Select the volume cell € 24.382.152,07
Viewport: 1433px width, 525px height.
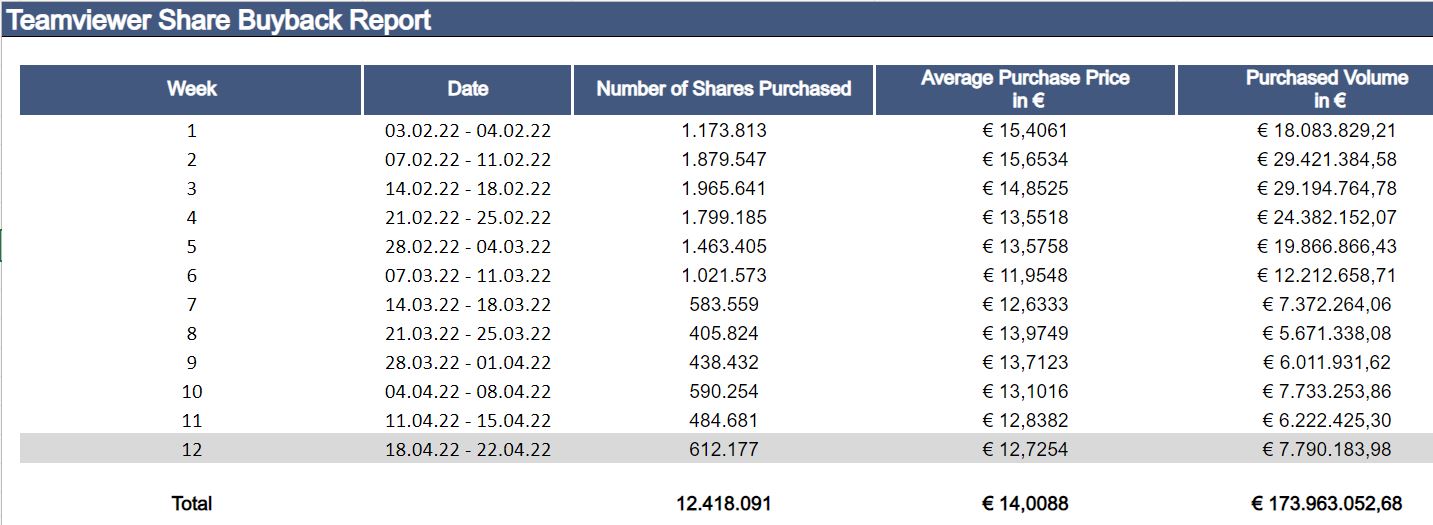pos(1326,217)
